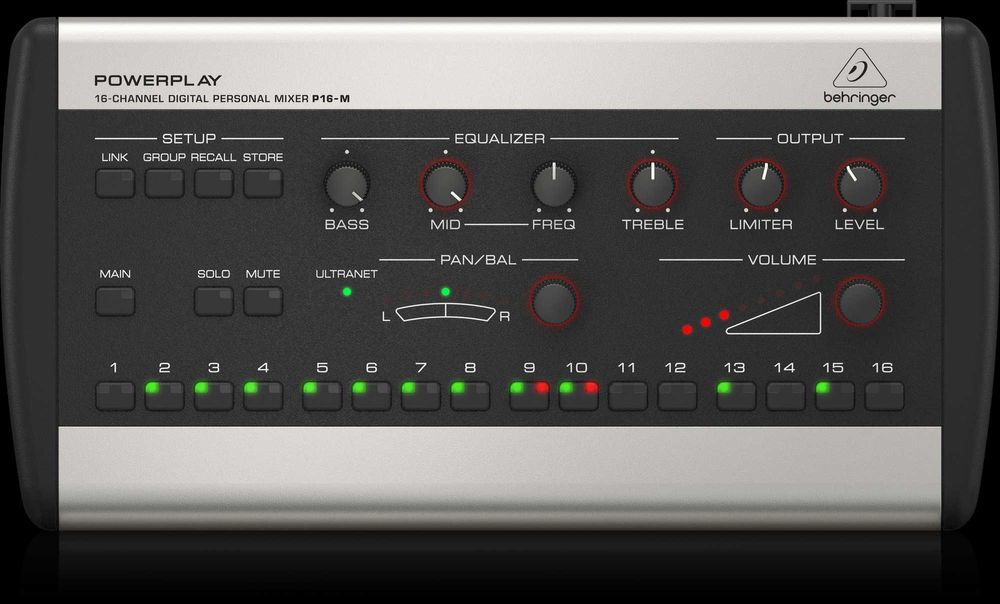This screenshot has width=1000, height=604.
Task: Click the 16-CHANNEL DIGITAL PERSONAL MIXER P16-M label
Action: click(222, 99)
